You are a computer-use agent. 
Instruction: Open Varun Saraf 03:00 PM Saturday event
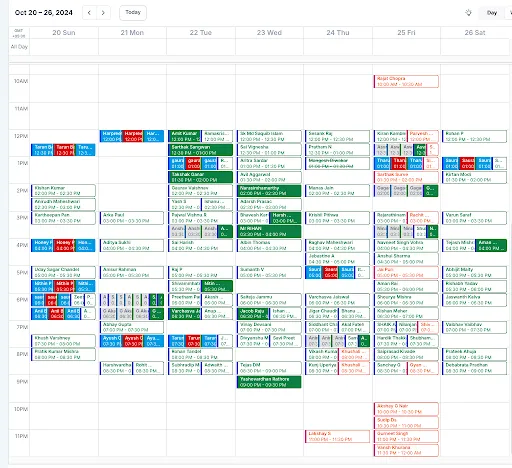click(474, 218)
